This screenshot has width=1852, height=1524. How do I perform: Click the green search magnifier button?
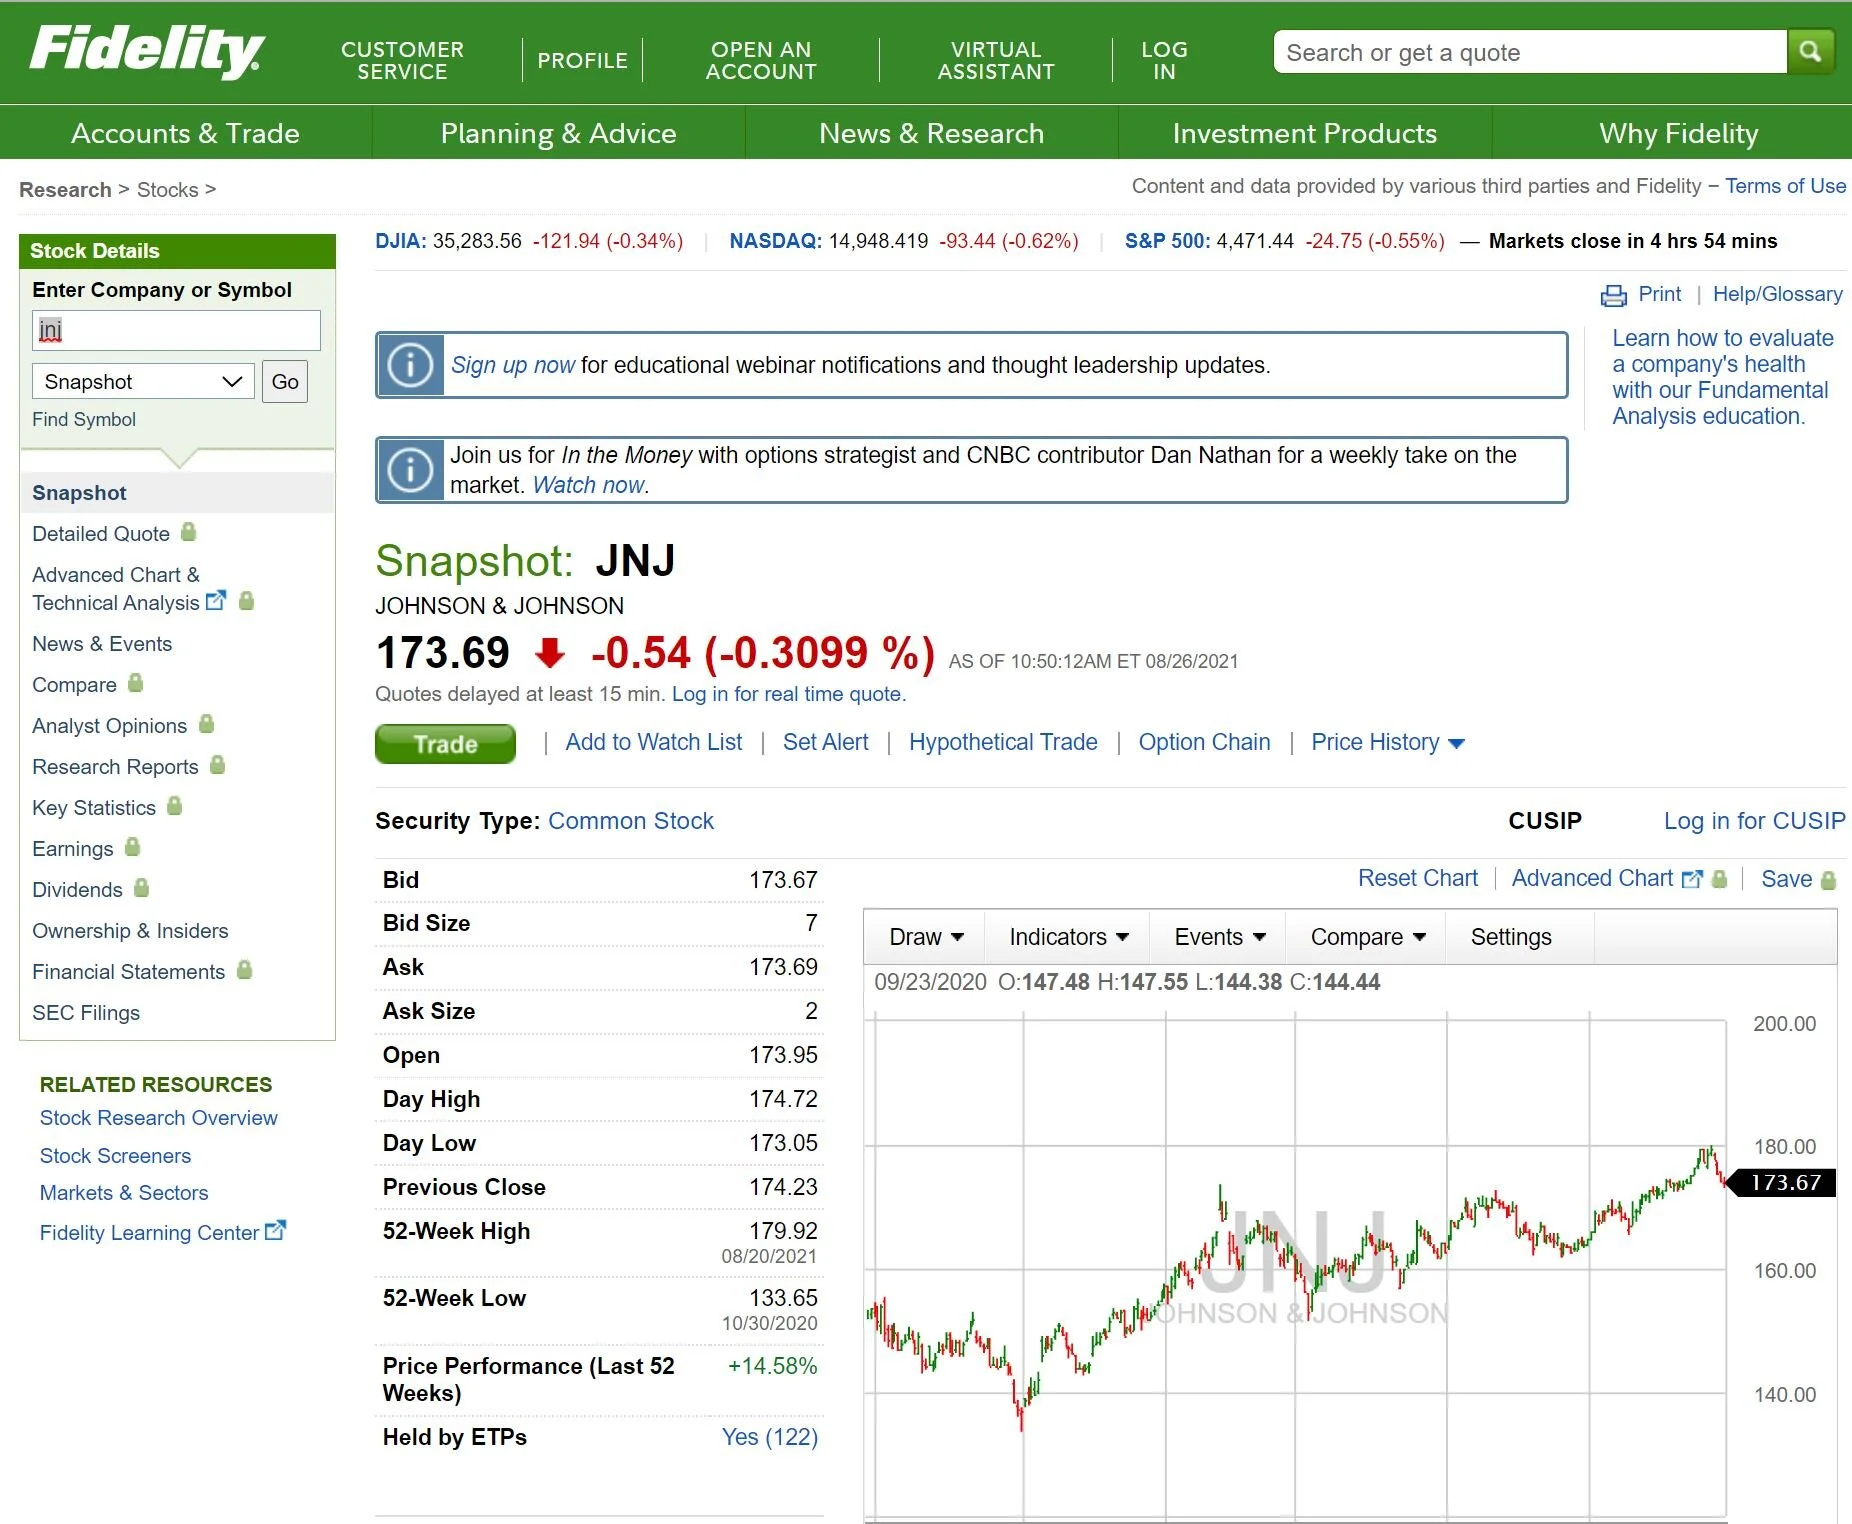pyautogui.click(x=1809, y=51)
